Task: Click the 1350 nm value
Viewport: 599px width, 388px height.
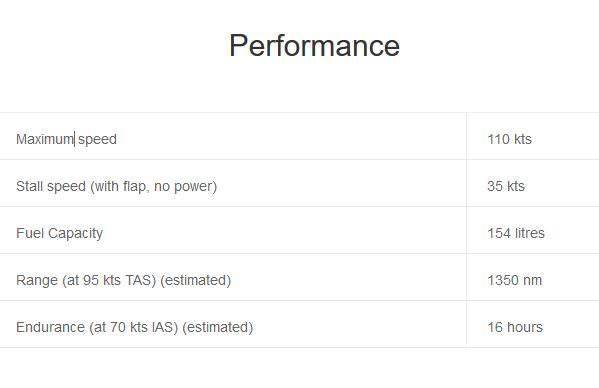Action: pos(515,280)
